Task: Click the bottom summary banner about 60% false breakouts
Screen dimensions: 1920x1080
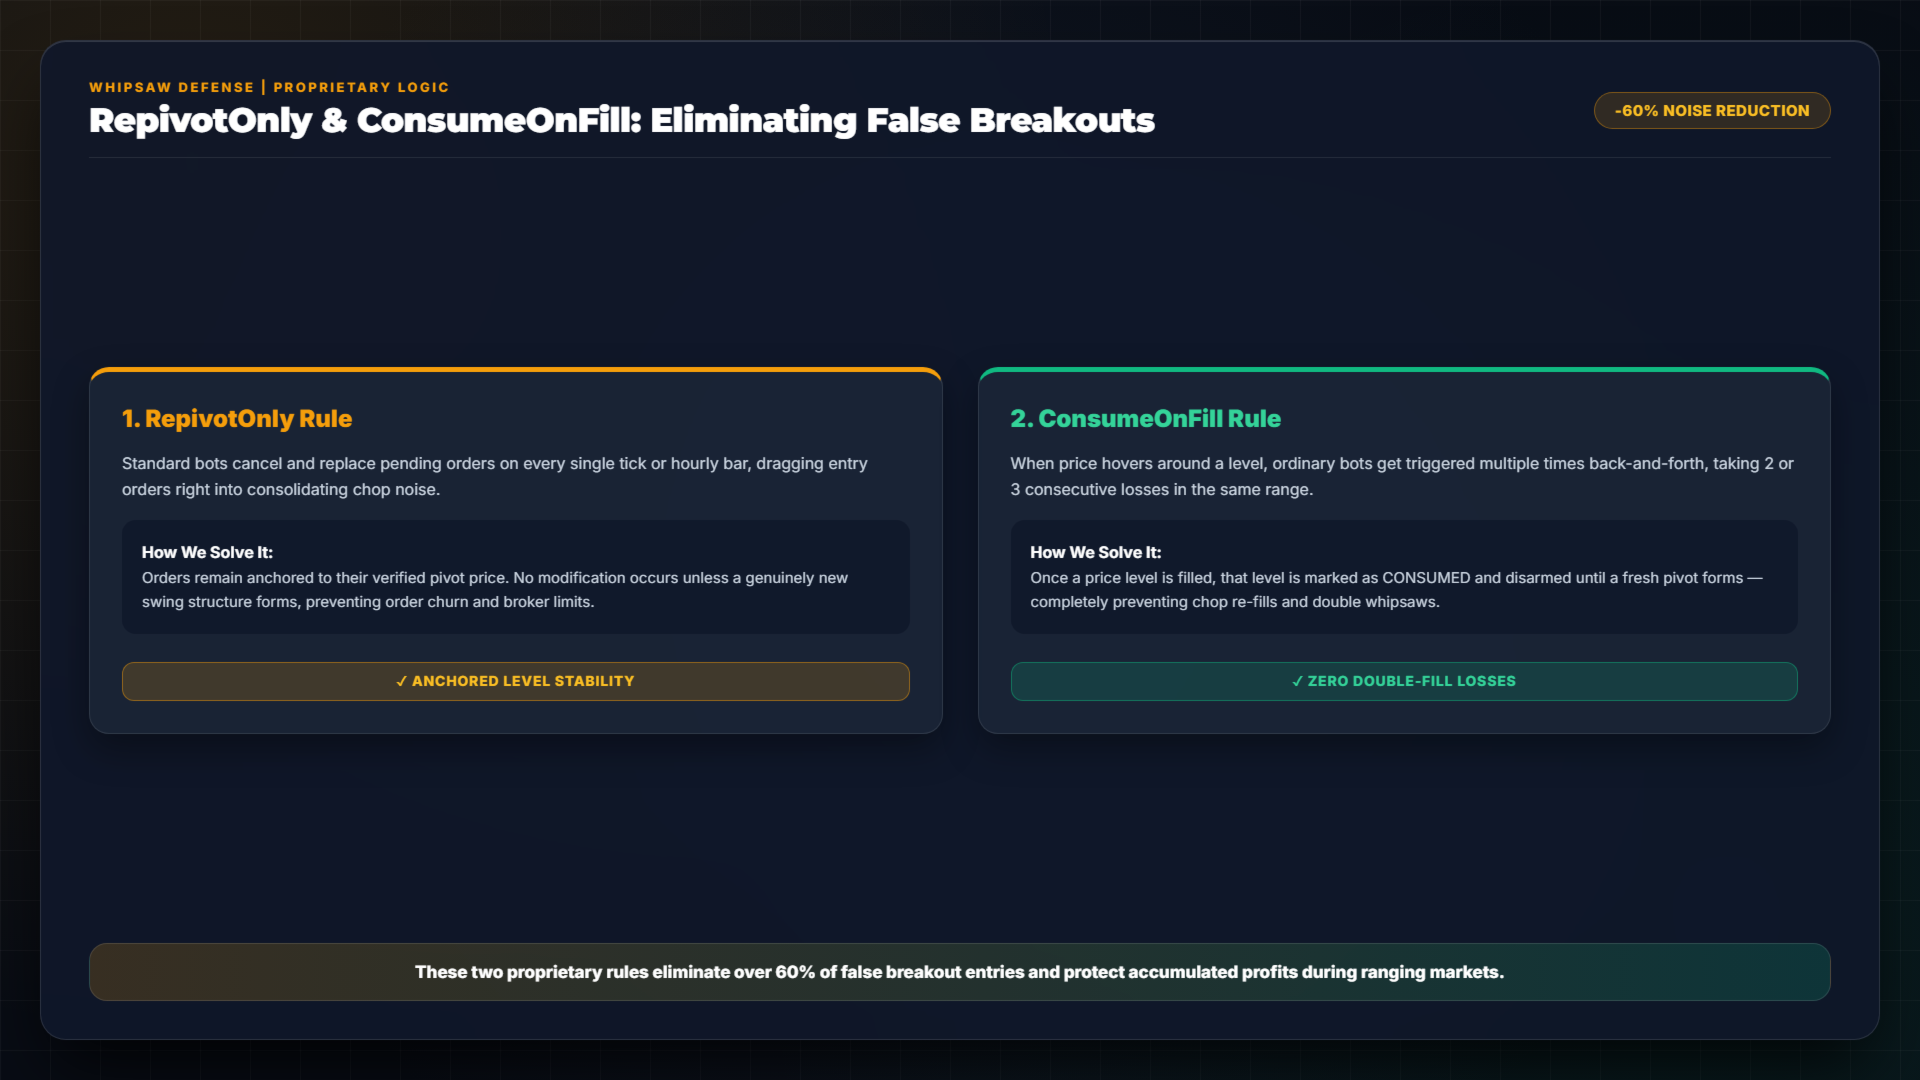Action: (x=960, y=972)
